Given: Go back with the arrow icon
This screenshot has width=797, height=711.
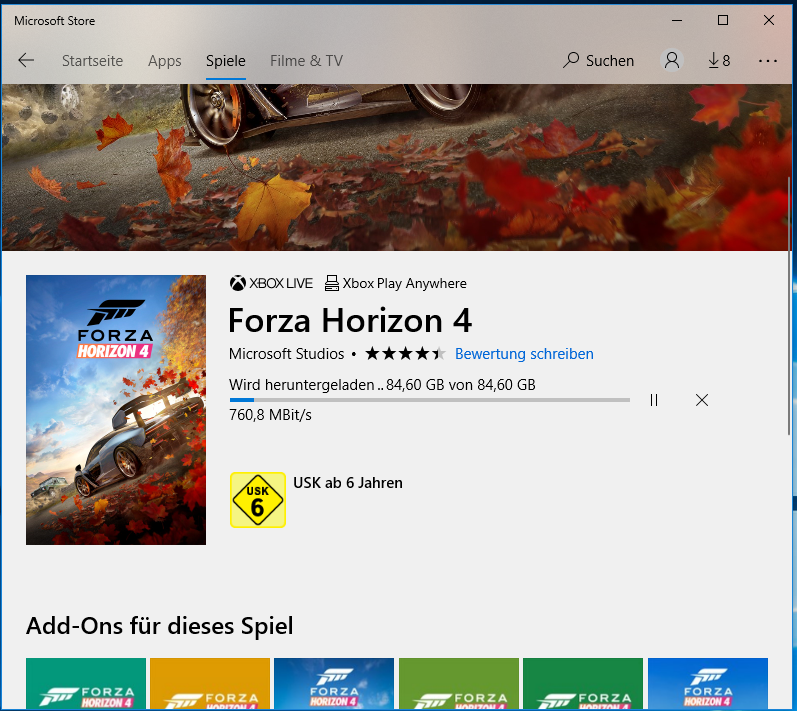Looking at the screenshot, I should [x=26, y=60].
